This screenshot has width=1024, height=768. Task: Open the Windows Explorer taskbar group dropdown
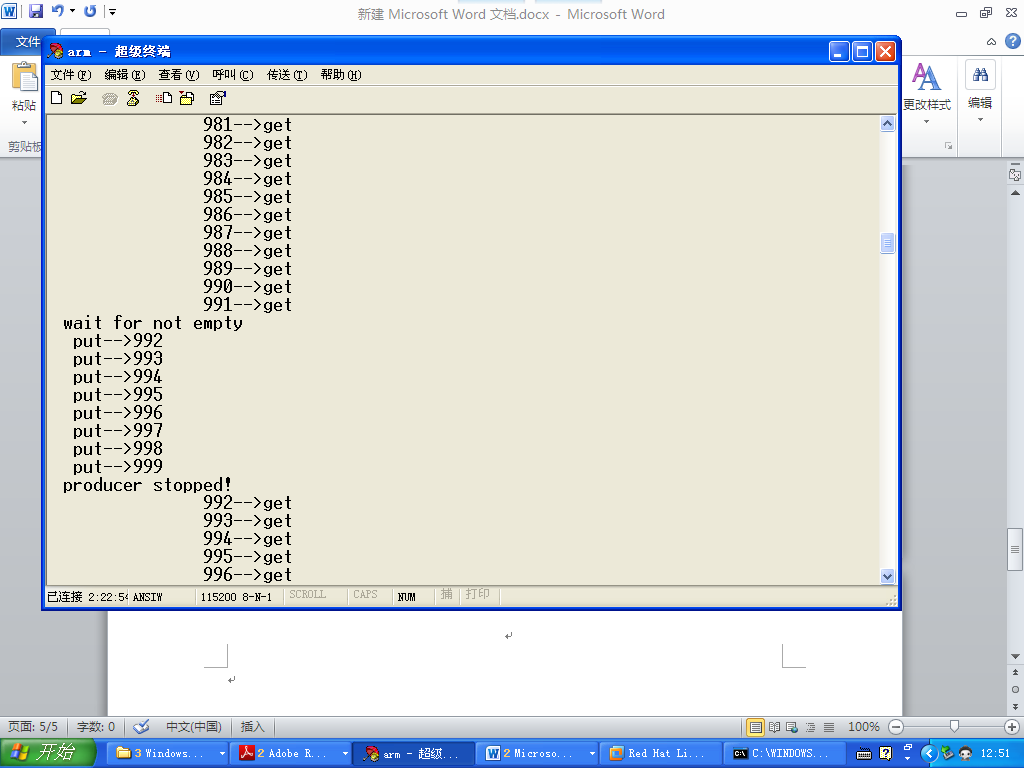pyautogui.click(x=222, y=754)
